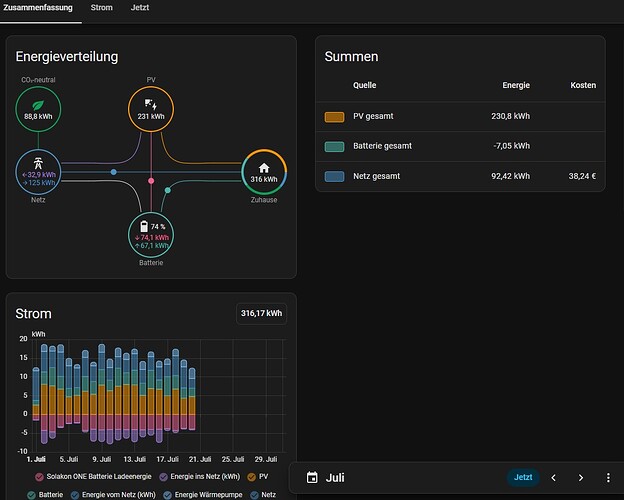
Task: Click the CO₂-neutral leaf icon
Action: pyautogui.click(x=38, y=105)
